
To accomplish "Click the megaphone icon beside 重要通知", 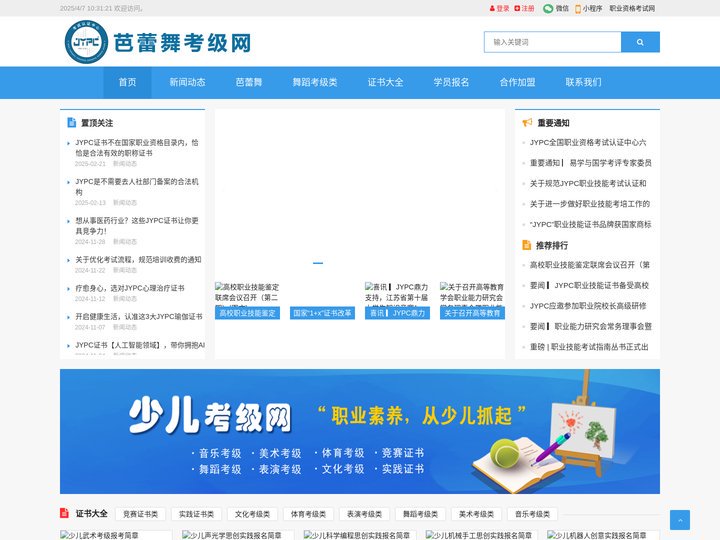I will [x=527, y=122].
